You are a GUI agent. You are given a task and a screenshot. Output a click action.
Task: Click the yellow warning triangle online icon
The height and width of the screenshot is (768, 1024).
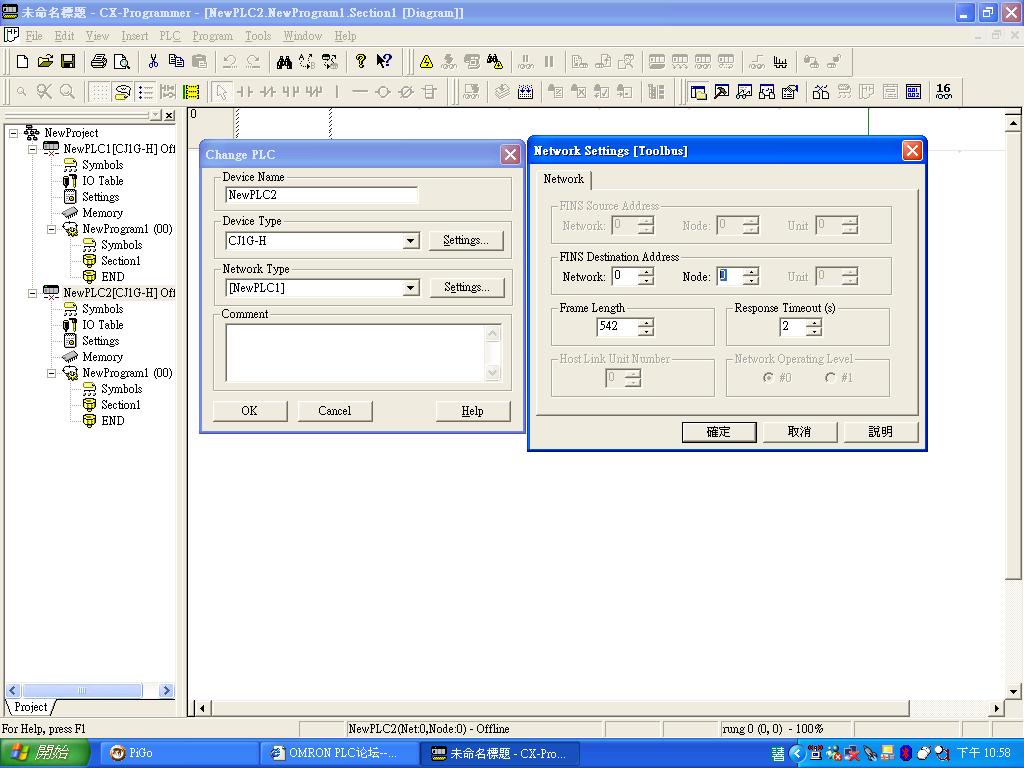click(x=426, y=61)
